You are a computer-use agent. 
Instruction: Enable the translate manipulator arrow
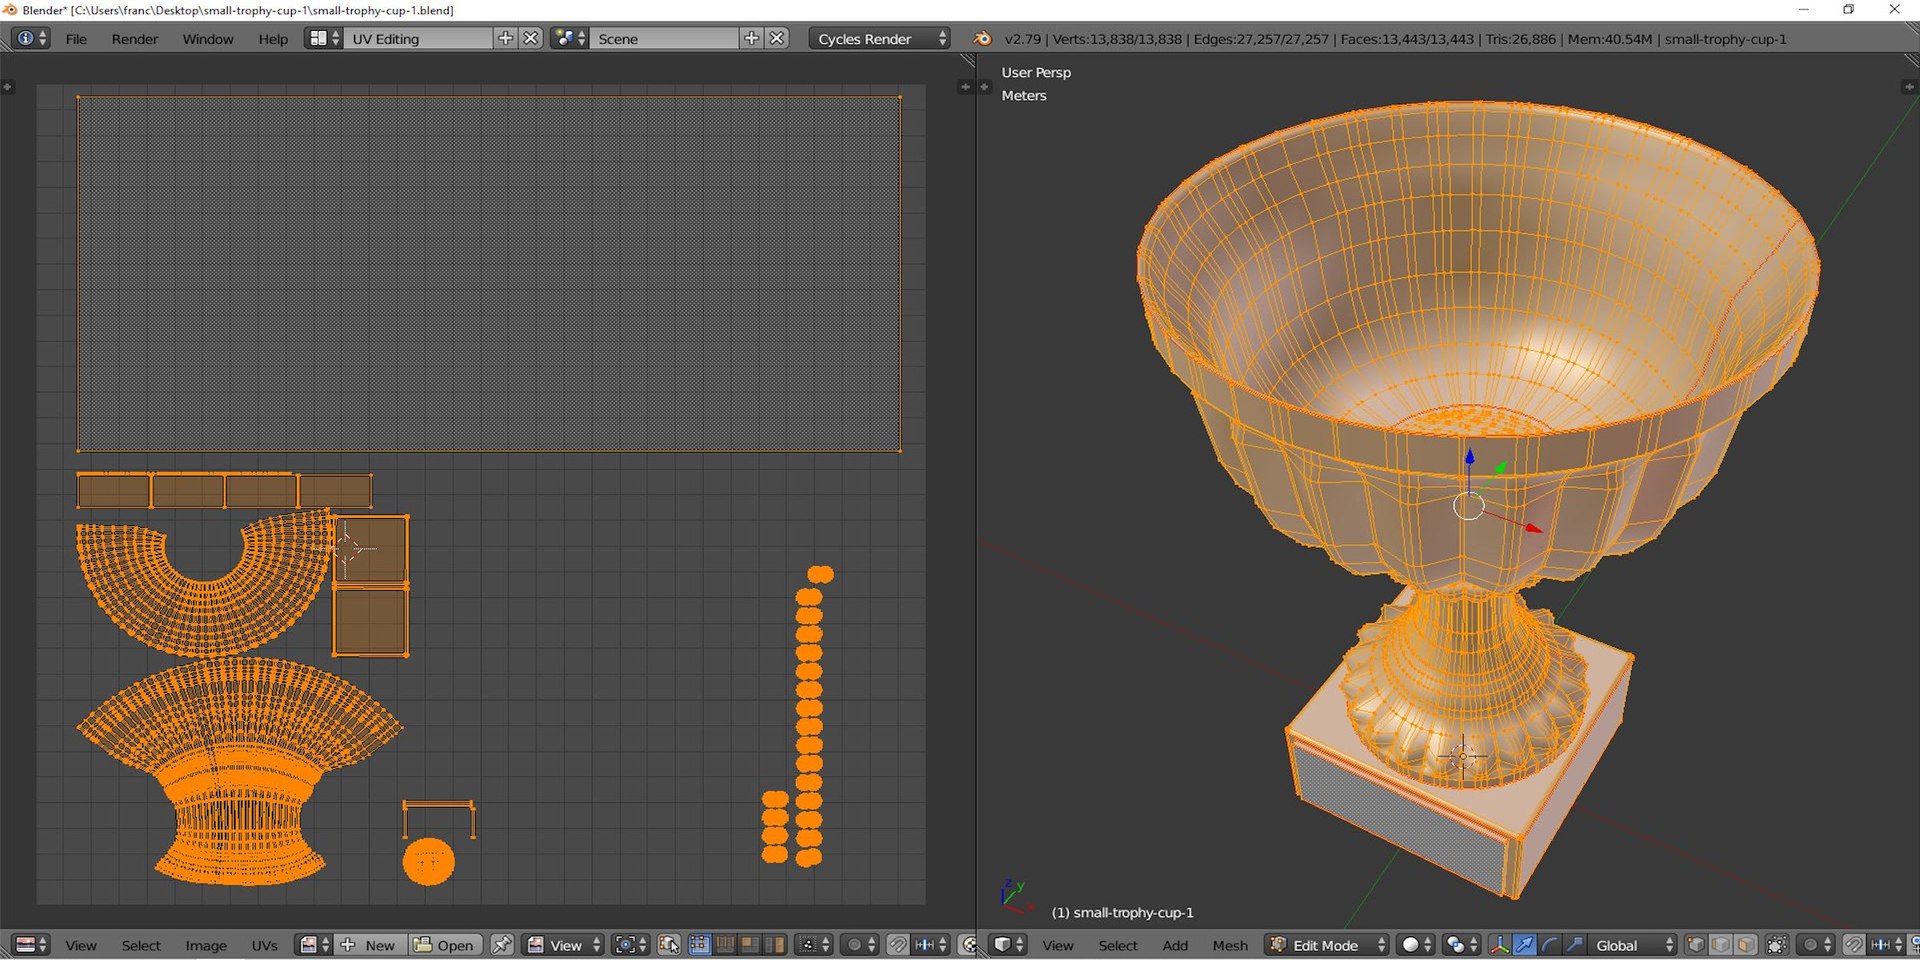[x=1524, y=945]
